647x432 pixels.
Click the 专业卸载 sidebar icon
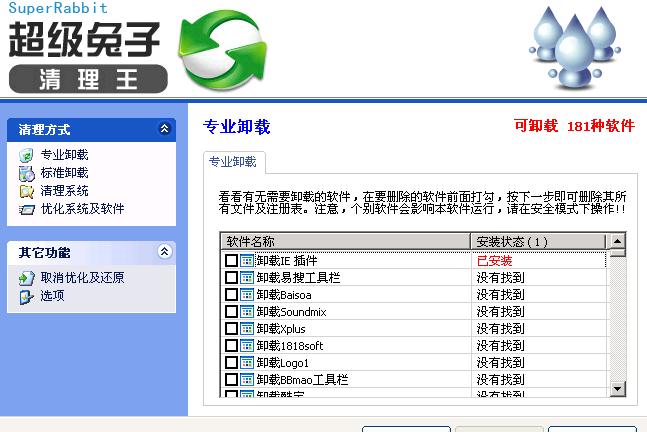click(x=26, y=155)
